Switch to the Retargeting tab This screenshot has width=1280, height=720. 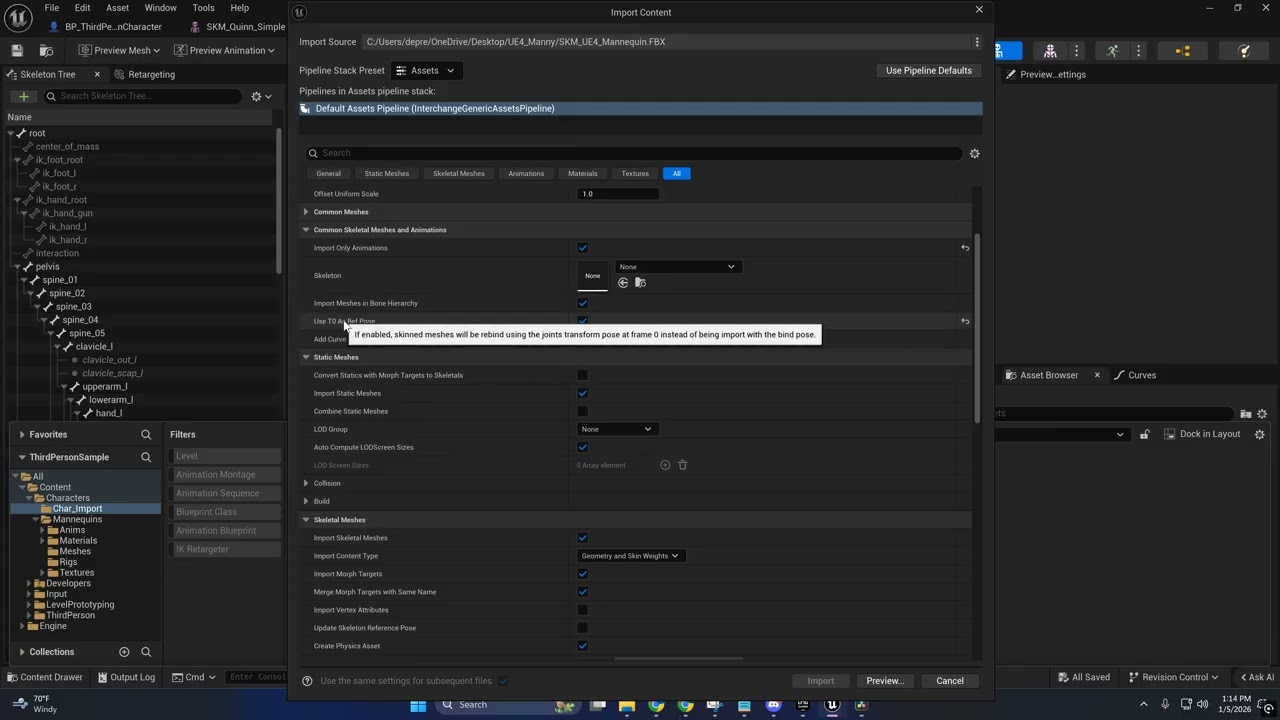144,74
